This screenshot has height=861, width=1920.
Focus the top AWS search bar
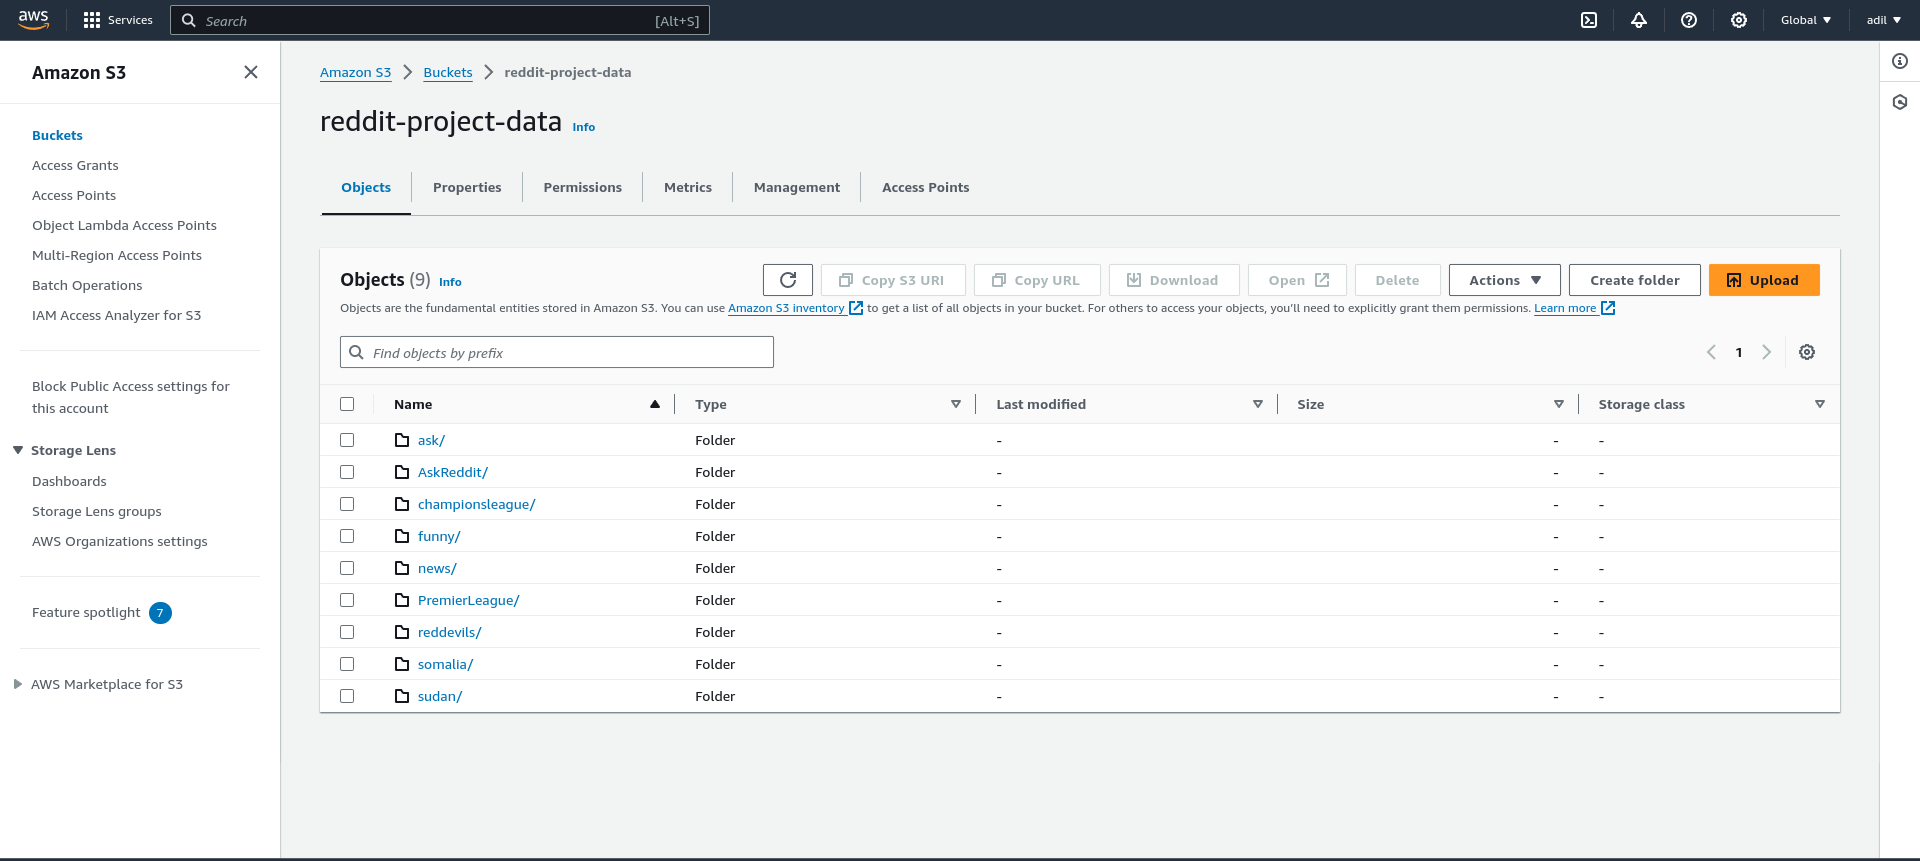(440, 20)
